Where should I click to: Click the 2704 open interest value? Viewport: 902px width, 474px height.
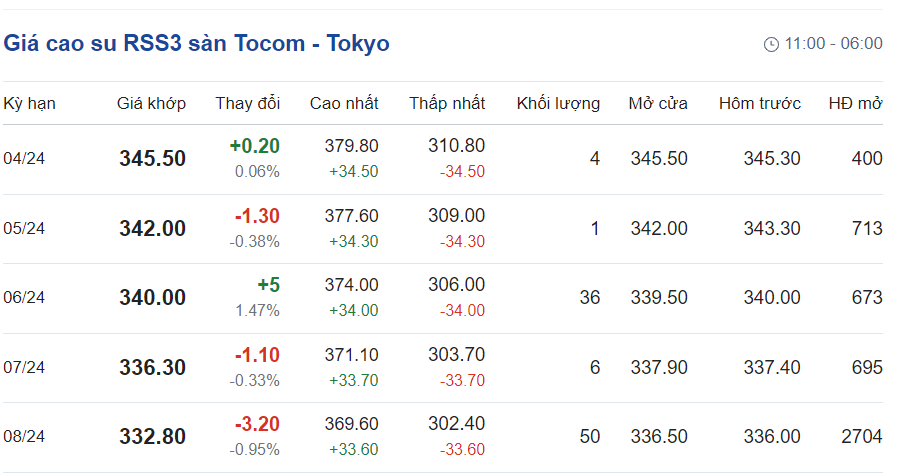(x=862, y=437)
